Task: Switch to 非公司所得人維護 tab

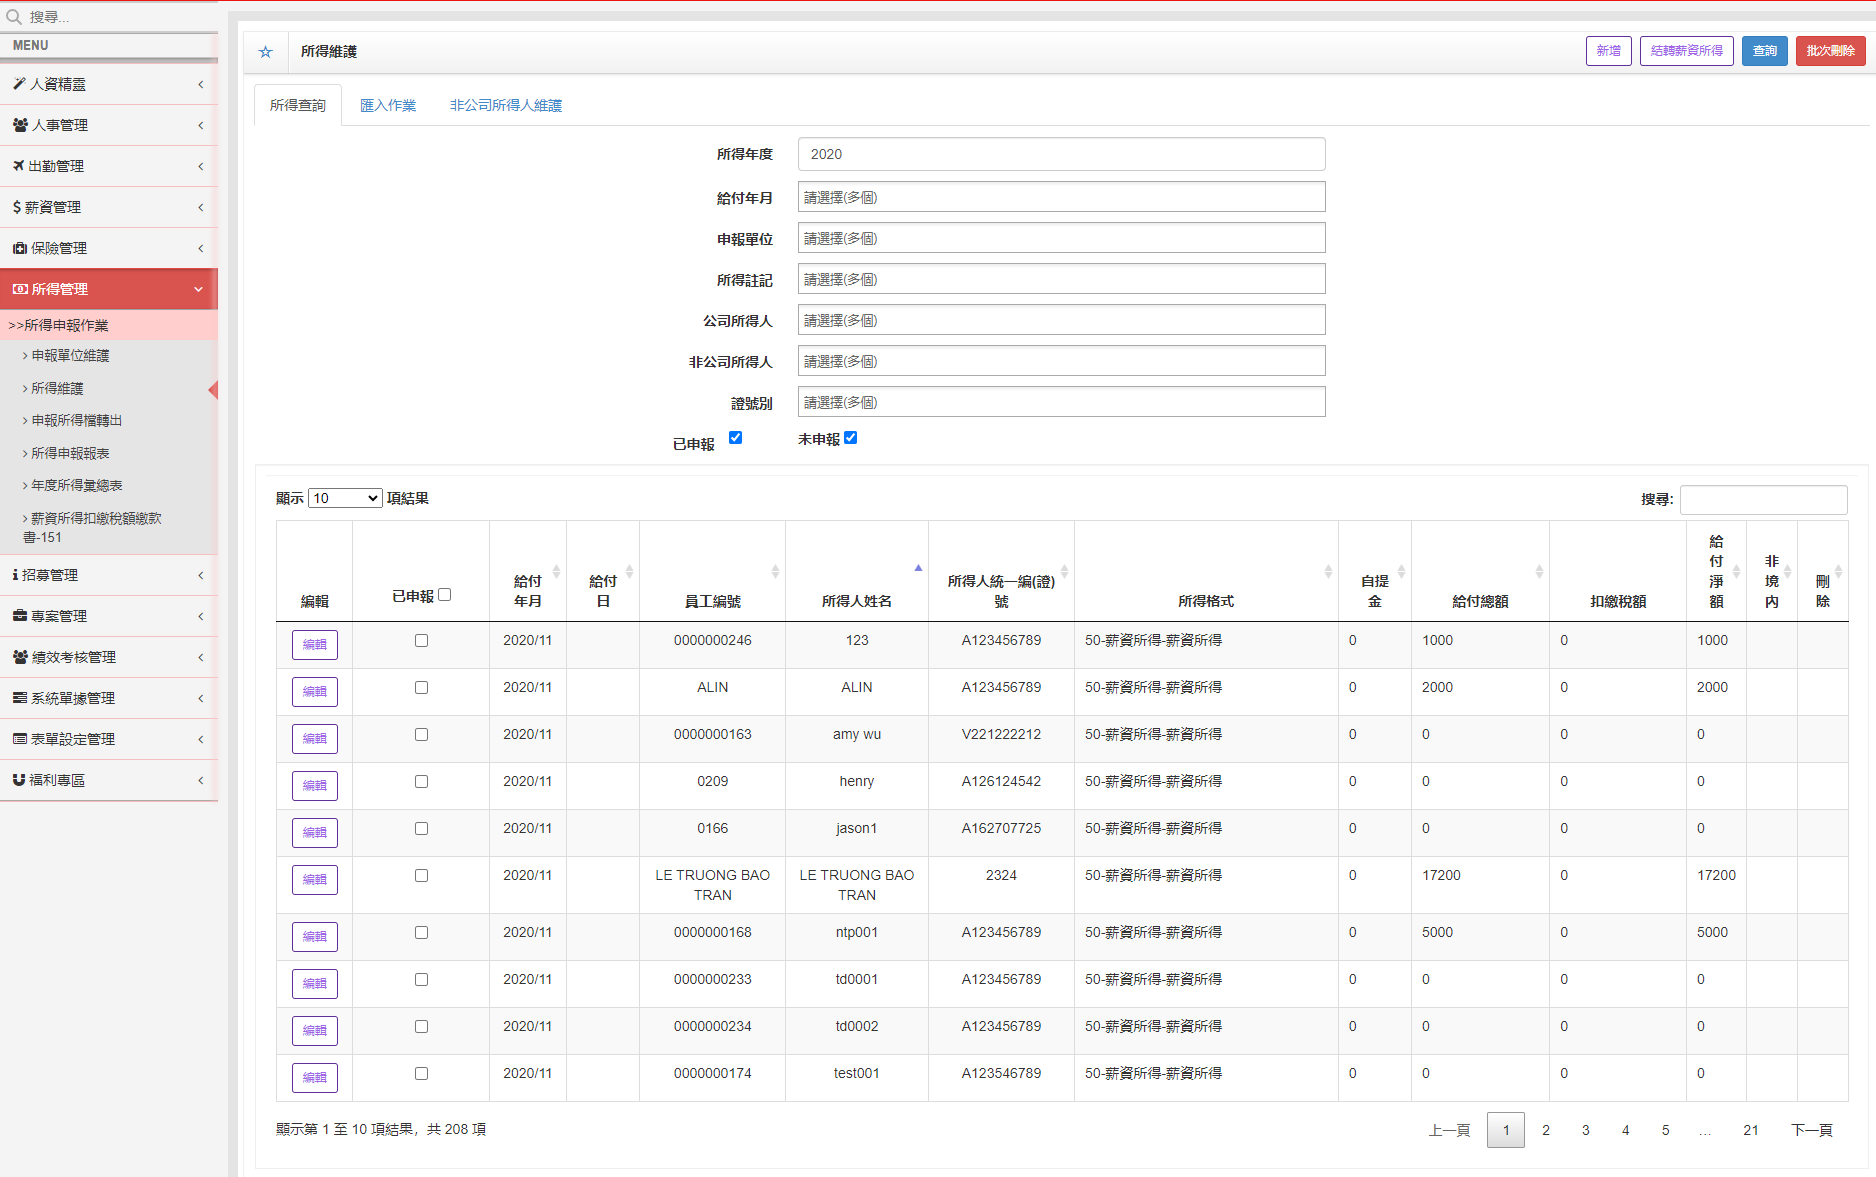Action: [x=506, y=105]
